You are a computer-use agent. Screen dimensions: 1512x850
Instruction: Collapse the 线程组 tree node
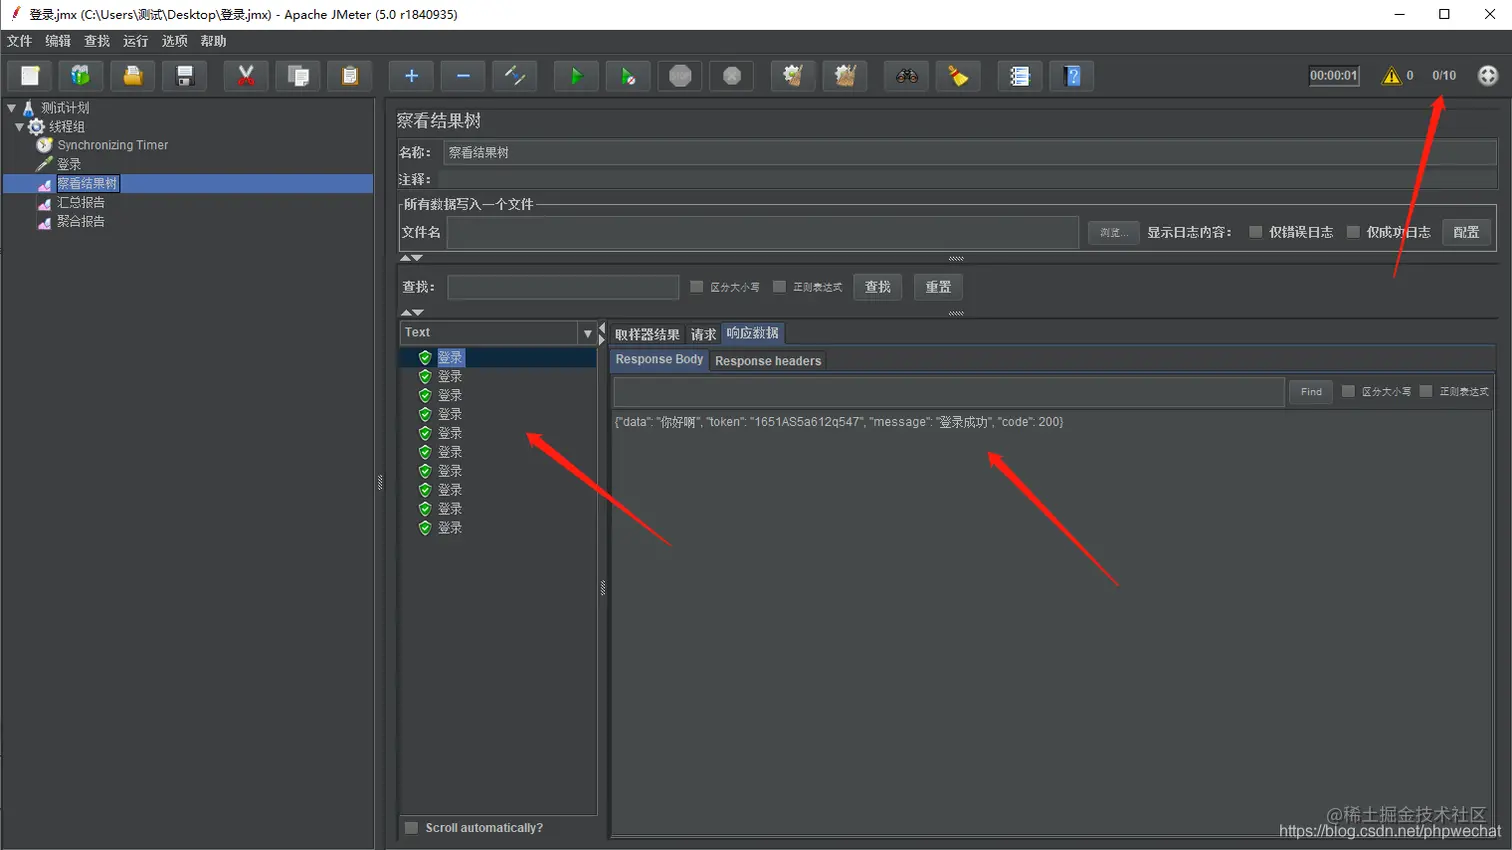(x=19, y=127)
